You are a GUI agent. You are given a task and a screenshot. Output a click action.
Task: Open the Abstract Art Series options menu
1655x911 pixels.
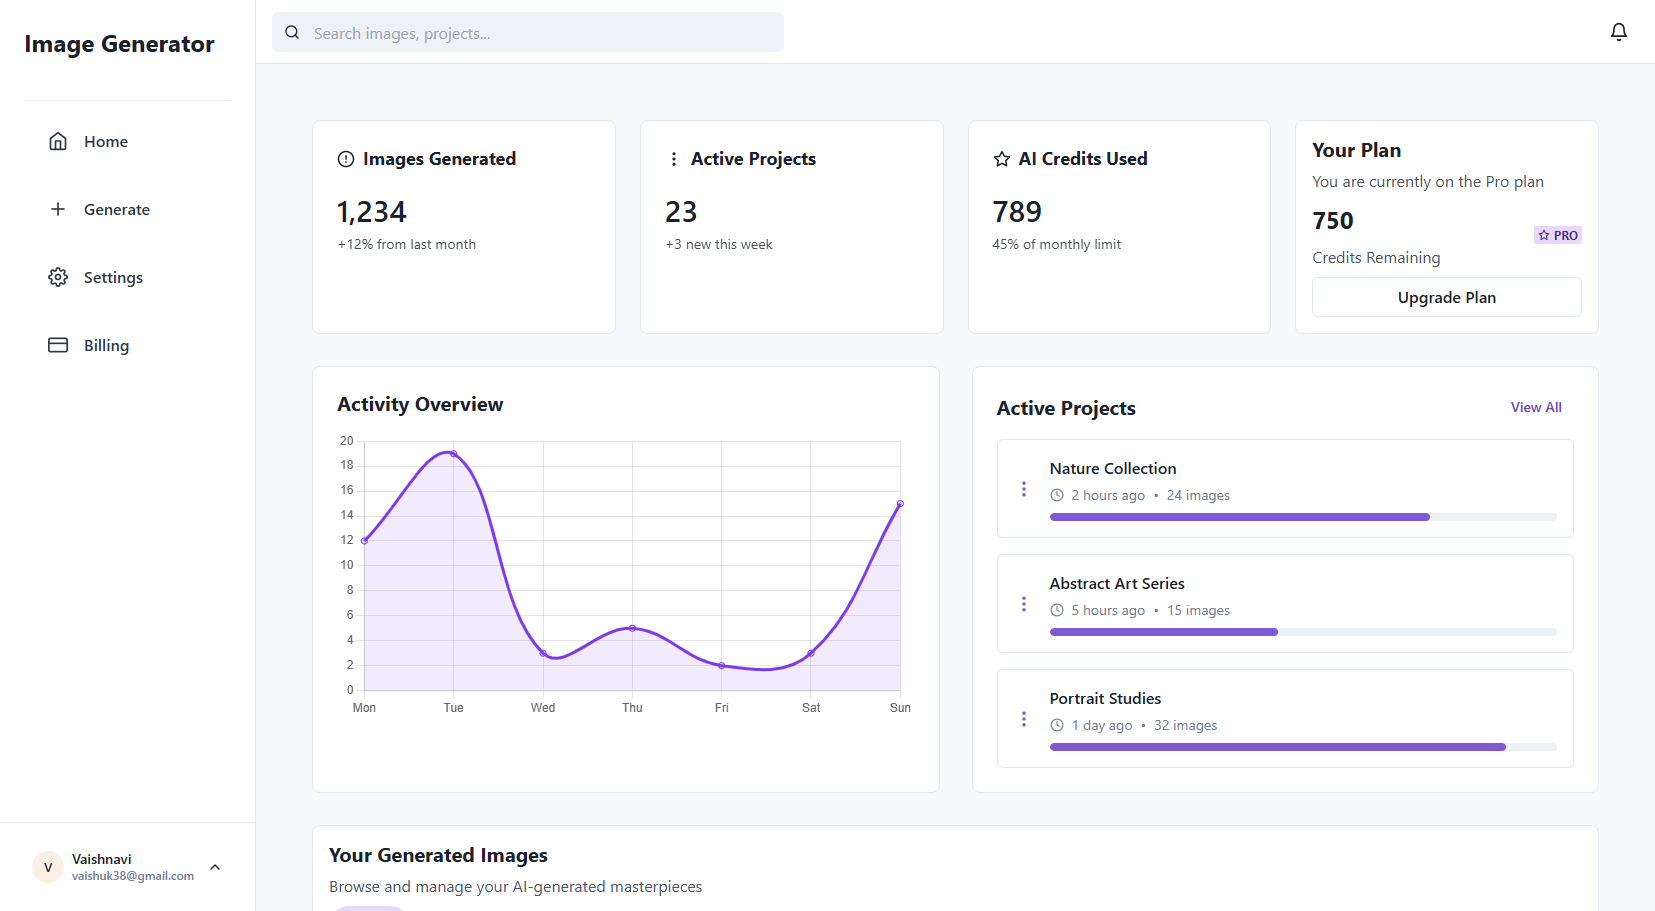1023,604
